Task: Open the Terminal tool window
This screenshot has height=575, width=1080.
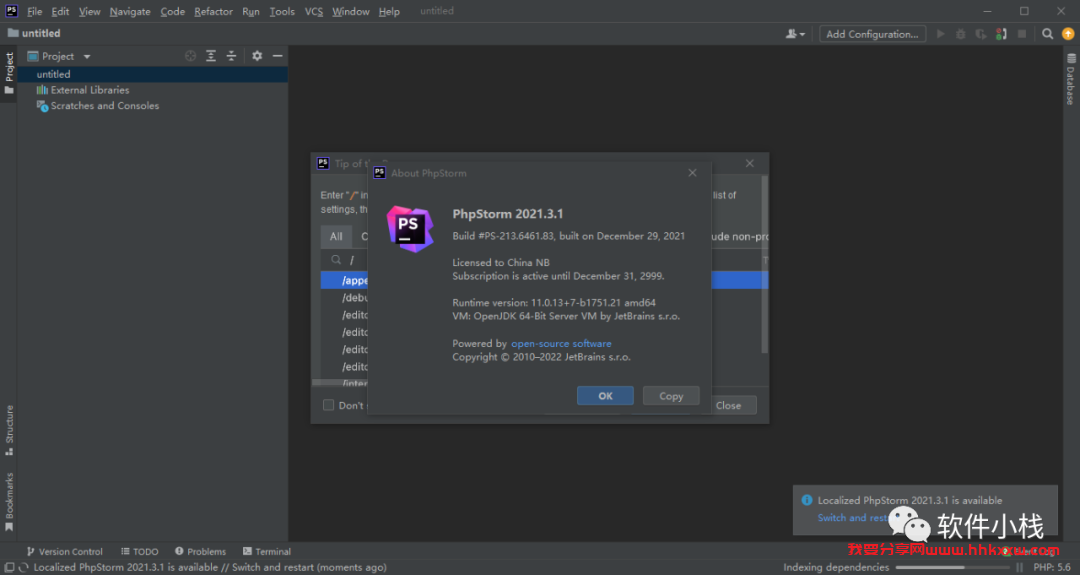Action: point(267,552)
